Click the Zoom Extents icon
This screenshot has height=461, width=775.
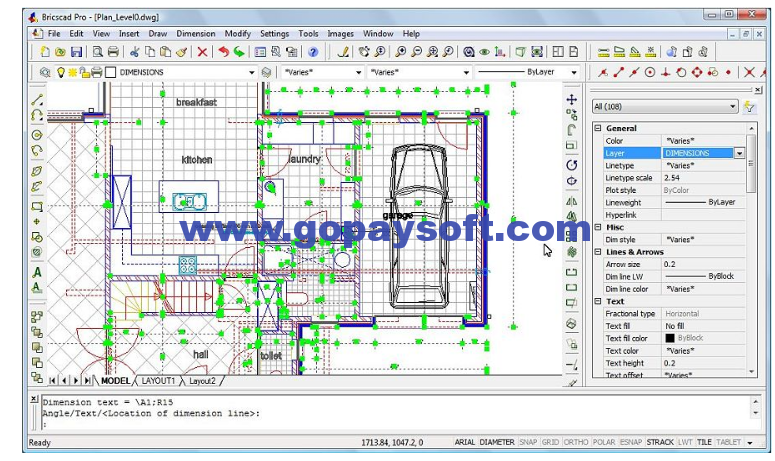(x=432, y=52)
